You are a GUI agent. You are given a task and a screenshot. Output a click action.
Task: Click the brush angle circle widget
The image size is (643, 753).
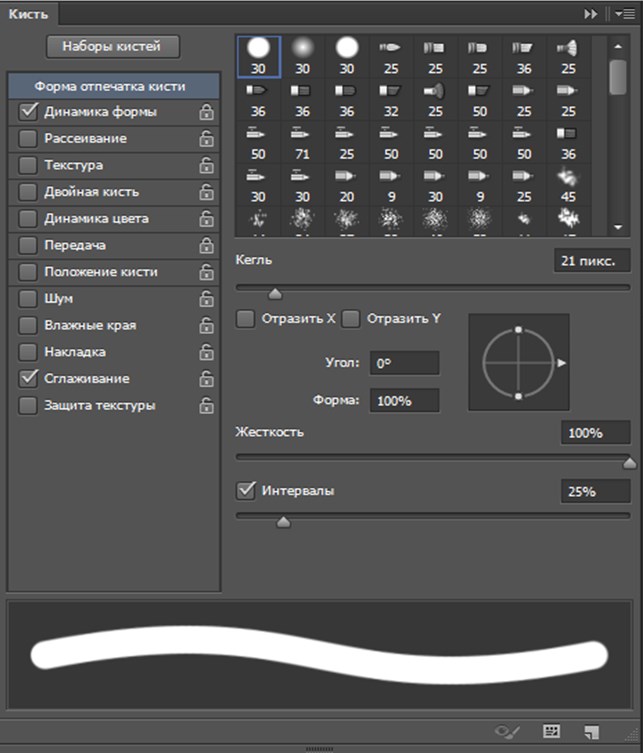(x=519, y=363)
